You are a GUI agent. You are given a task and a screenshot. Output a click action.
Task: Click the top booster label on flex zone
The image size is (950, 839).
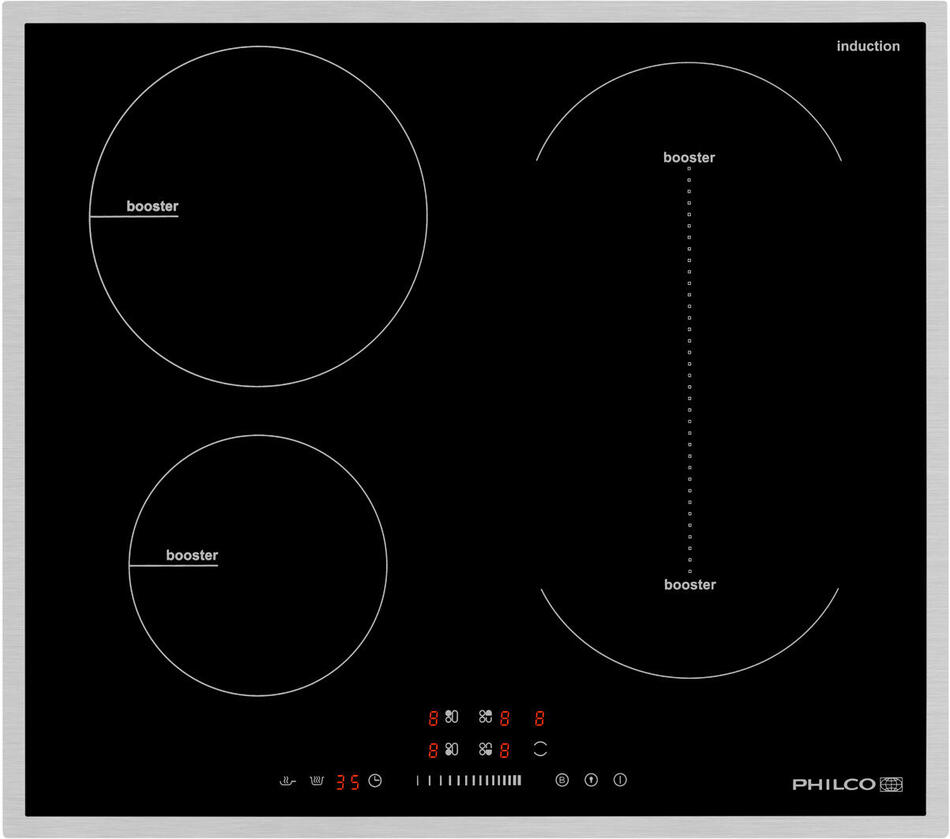[689, 157]
